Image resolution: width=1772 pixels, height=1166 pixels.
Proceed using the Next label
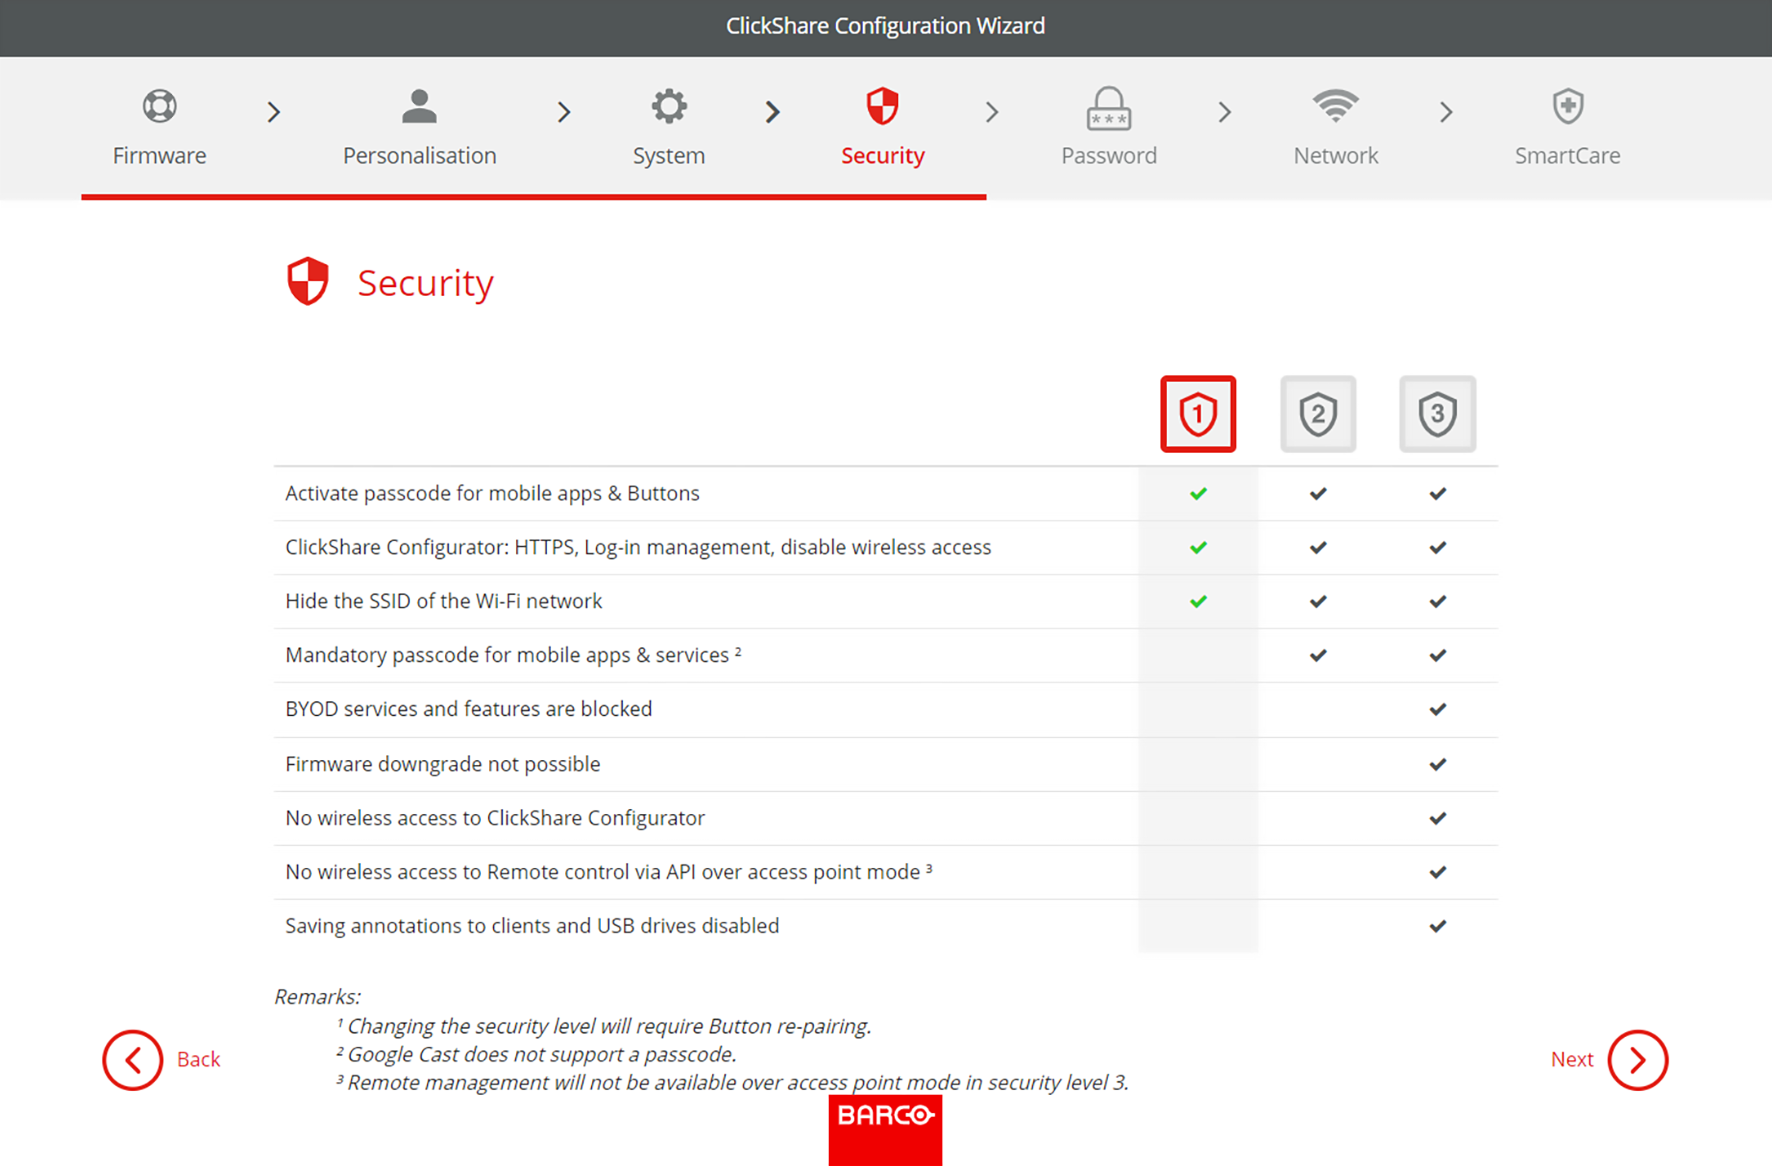(x=1572, y=1059)
